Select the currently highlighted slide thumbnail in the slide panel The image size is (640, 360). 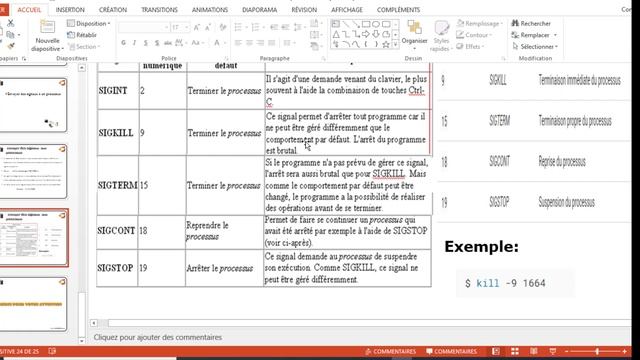pyautogui.click(x=33, y=238)
